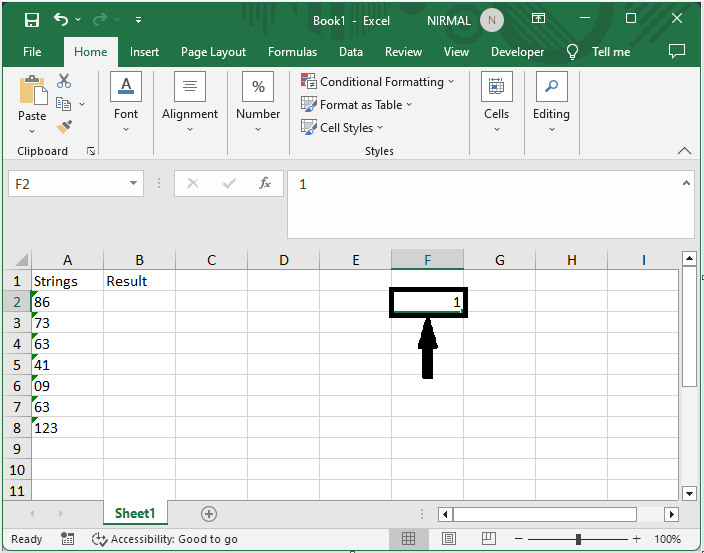
Task: Click the zoom slider handle
Action: pyautogui.click(x=578, y=539)
